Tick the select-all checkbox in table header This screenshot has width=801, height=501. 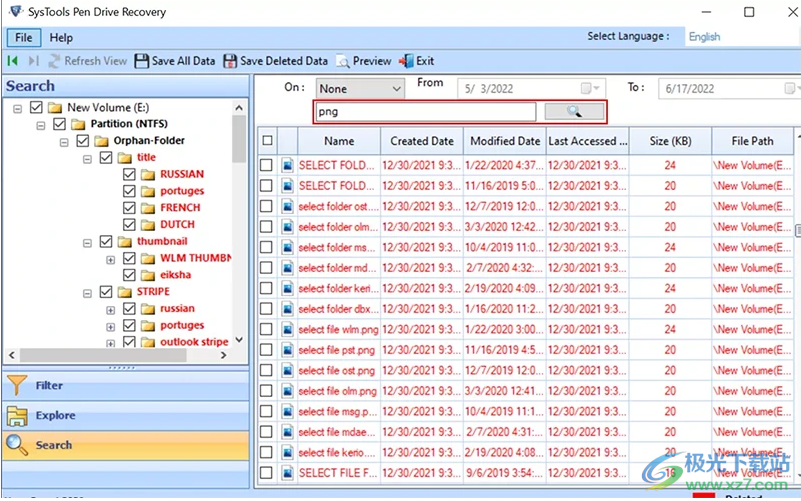pos(266,141)
